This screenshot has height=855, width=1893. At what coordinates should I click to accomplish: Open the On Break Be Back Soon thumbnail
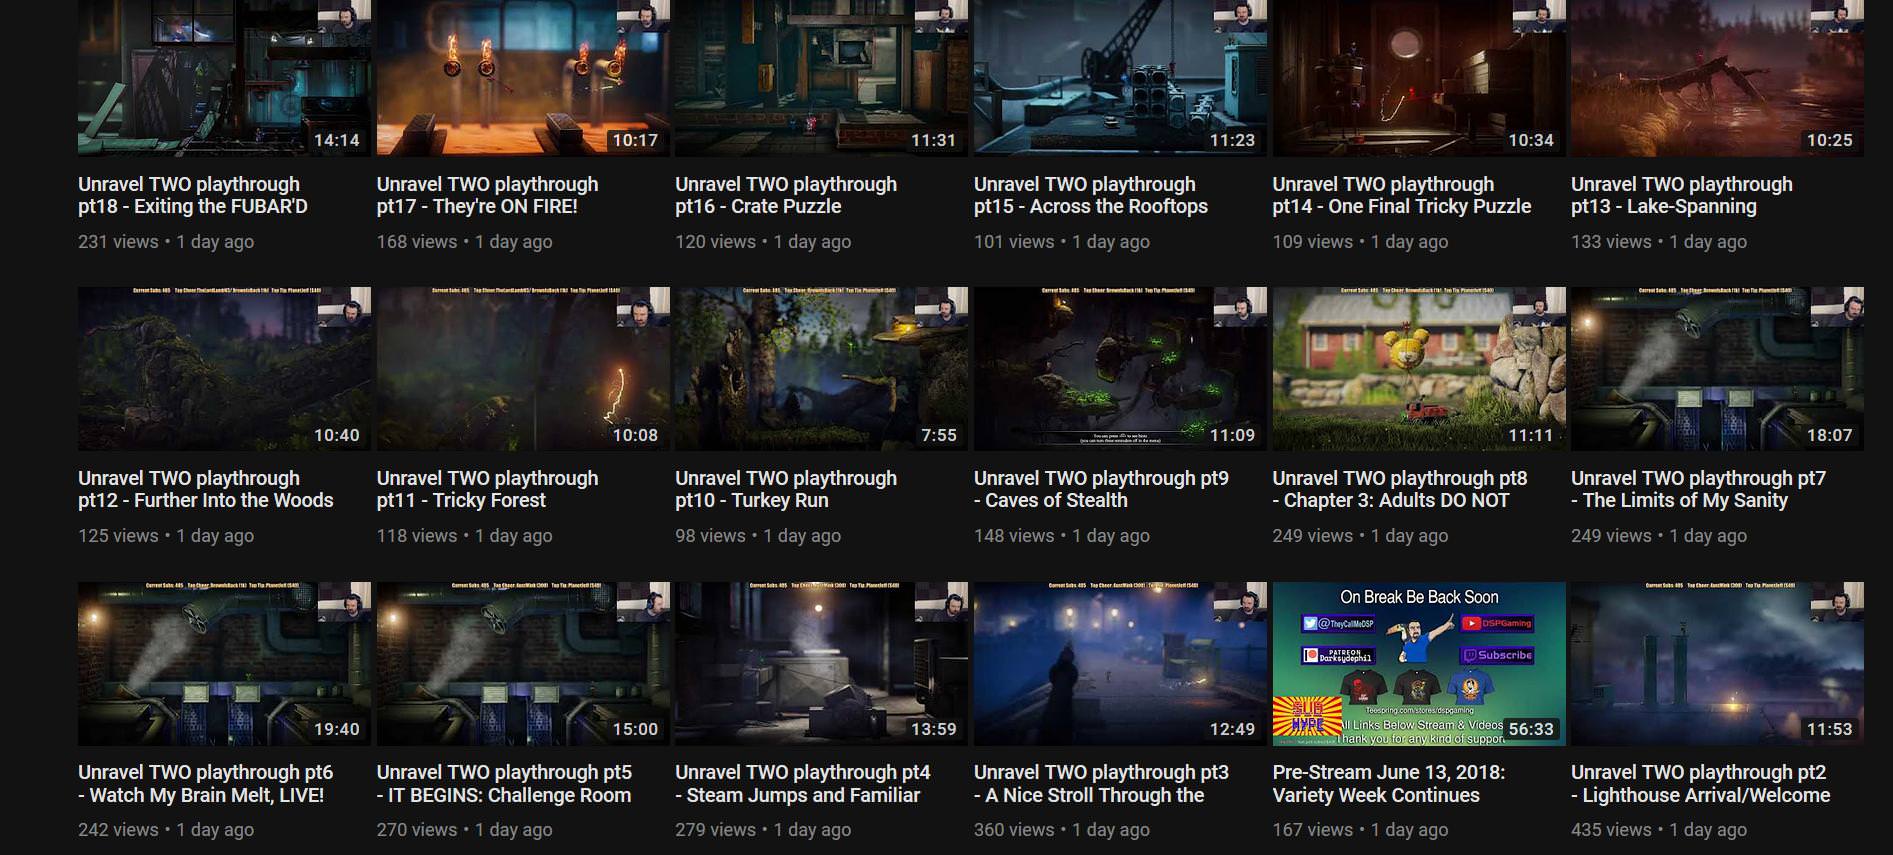click(x=1419, y=664)
